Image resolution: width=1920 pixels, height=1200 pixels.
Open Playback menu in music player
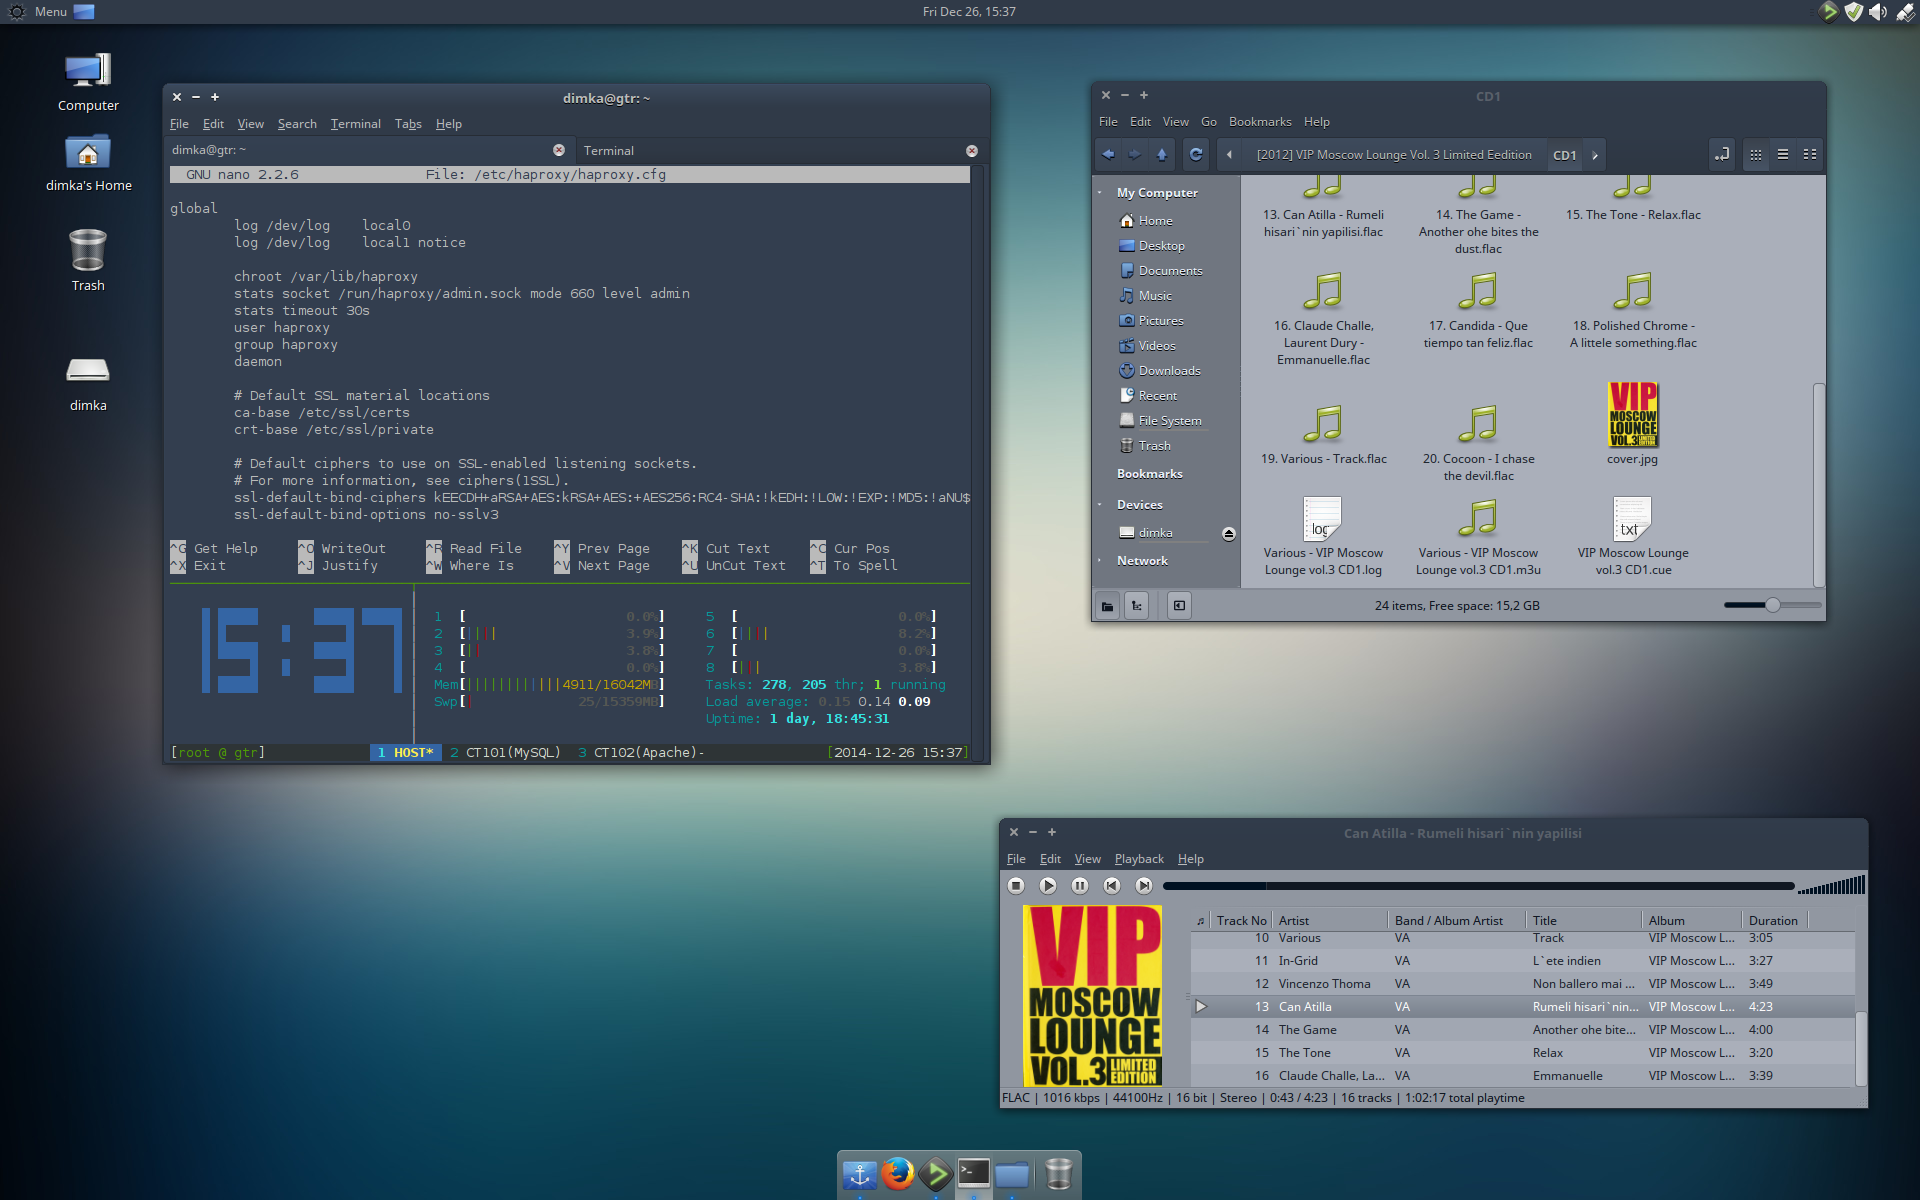(1139, 859)
